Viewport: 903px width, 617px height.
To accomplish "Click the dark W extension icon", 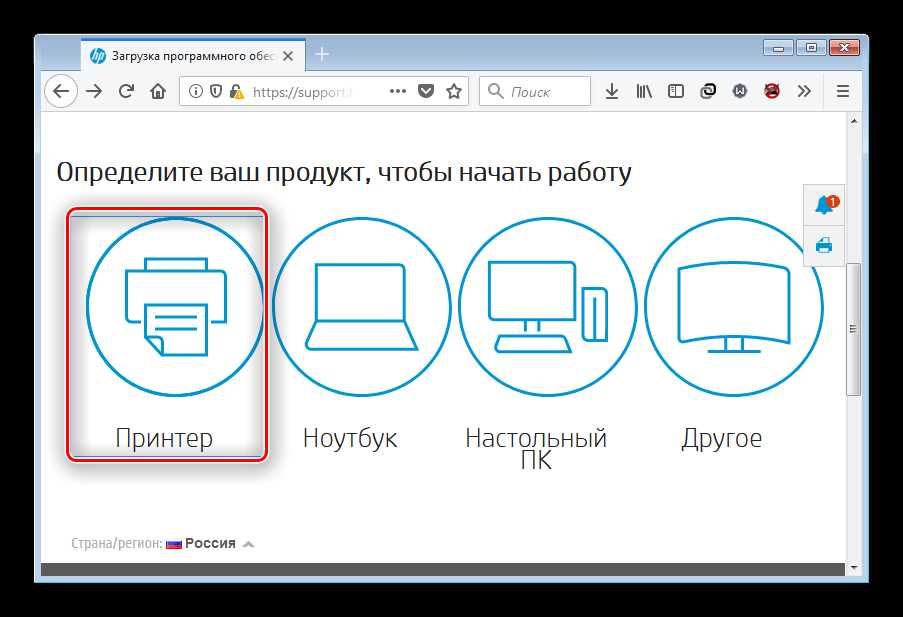I will click(x=739, y=91).
